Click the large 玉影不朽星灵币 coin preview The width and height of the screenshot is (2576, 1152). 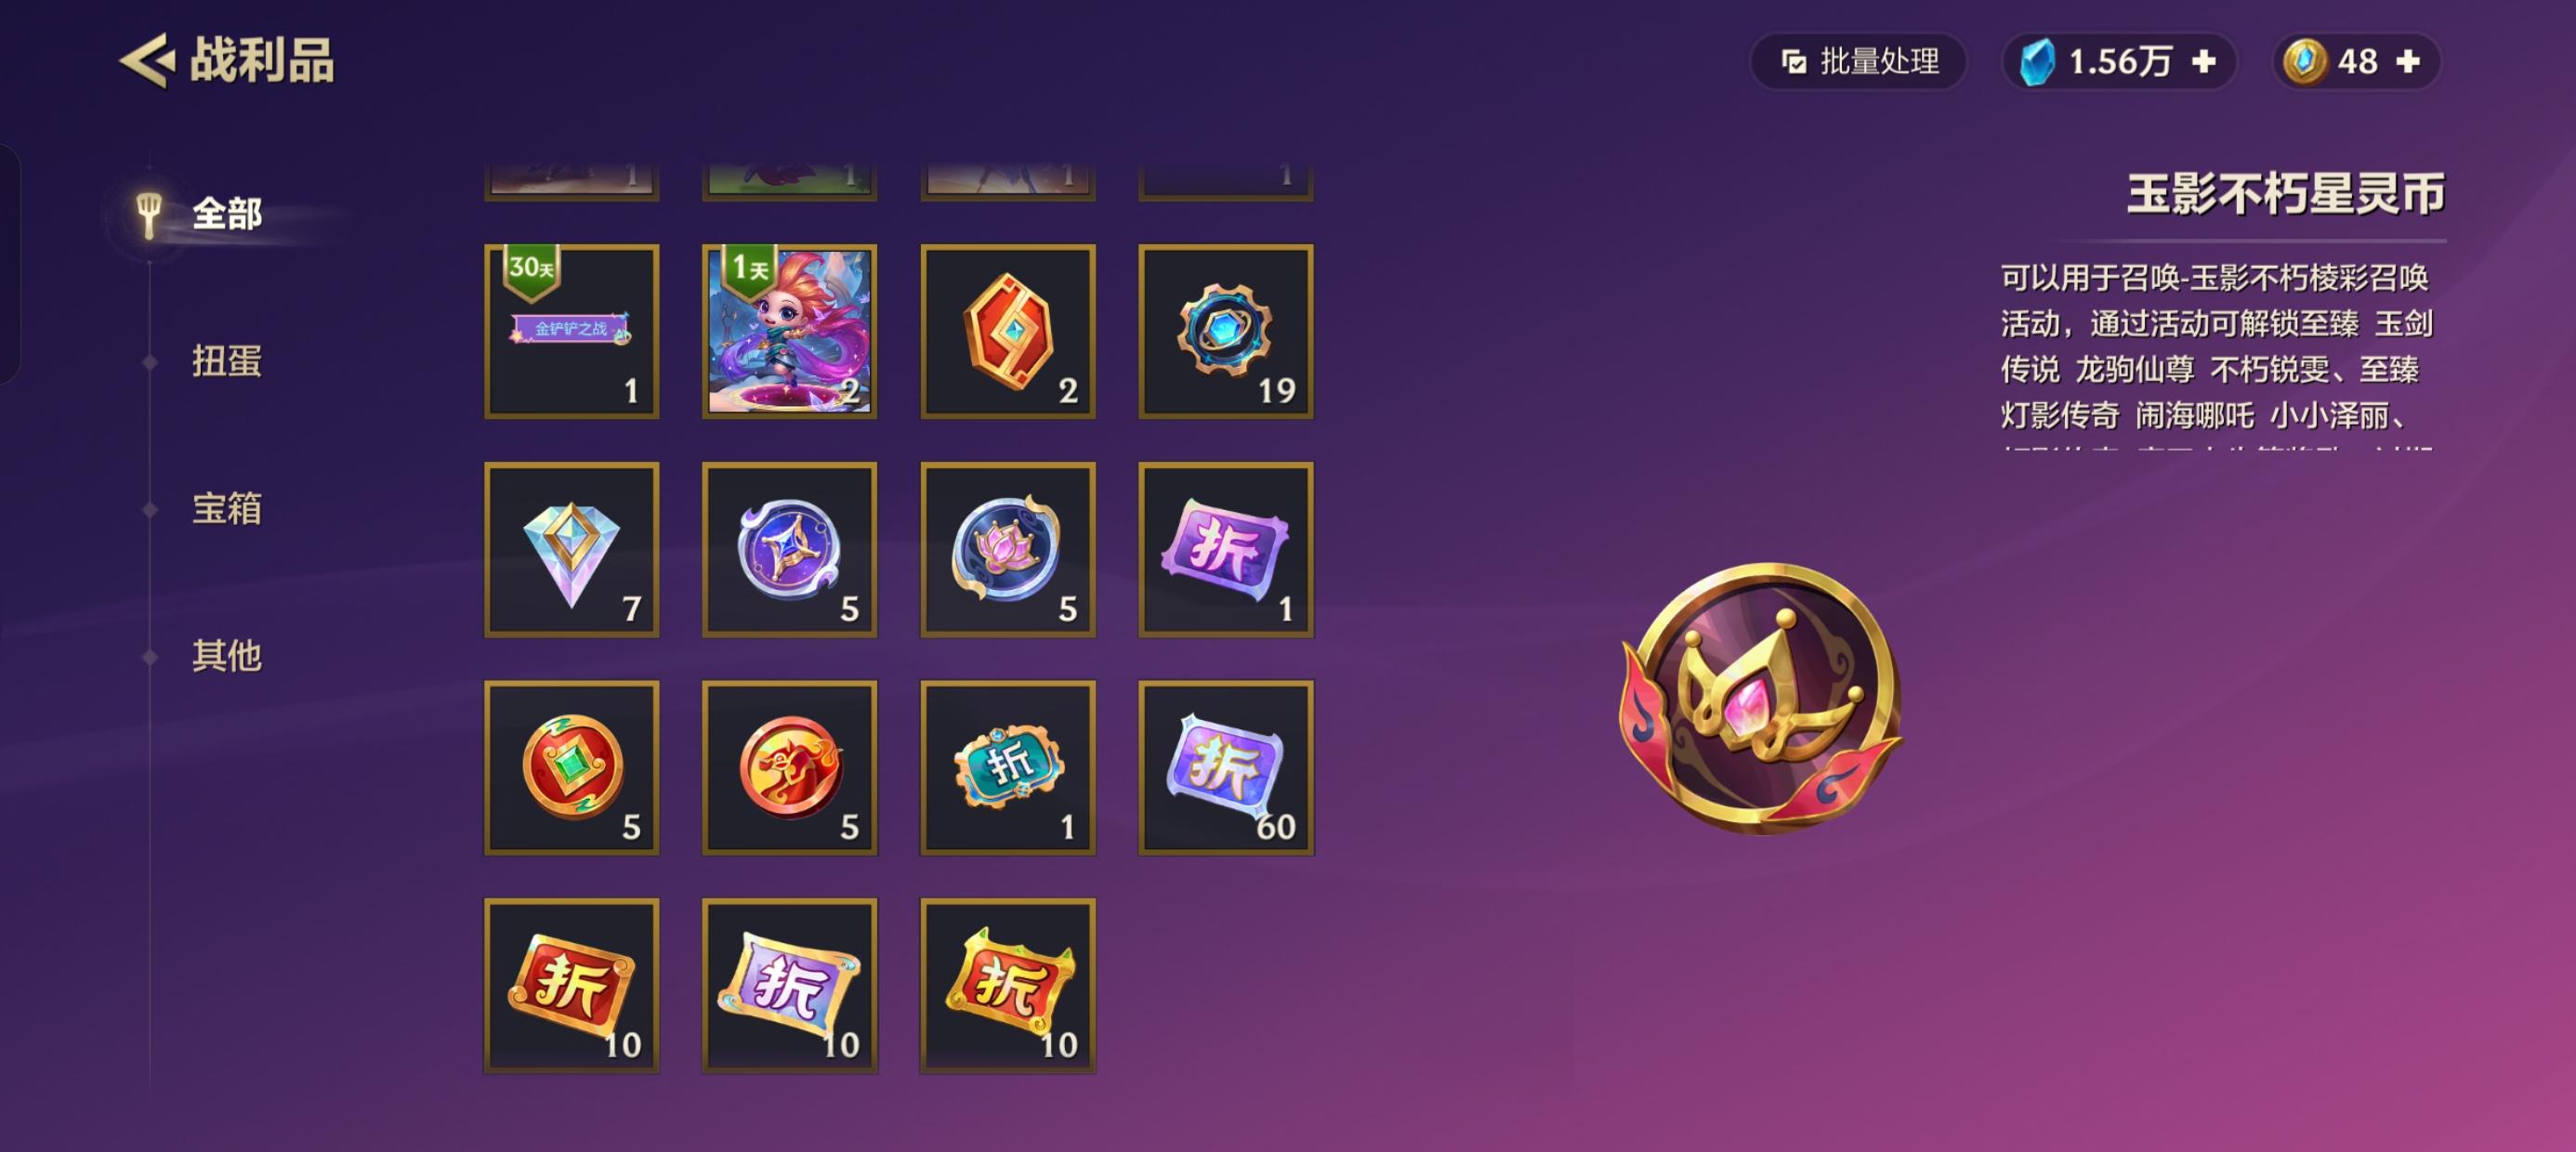click(x=1761, y=698)
